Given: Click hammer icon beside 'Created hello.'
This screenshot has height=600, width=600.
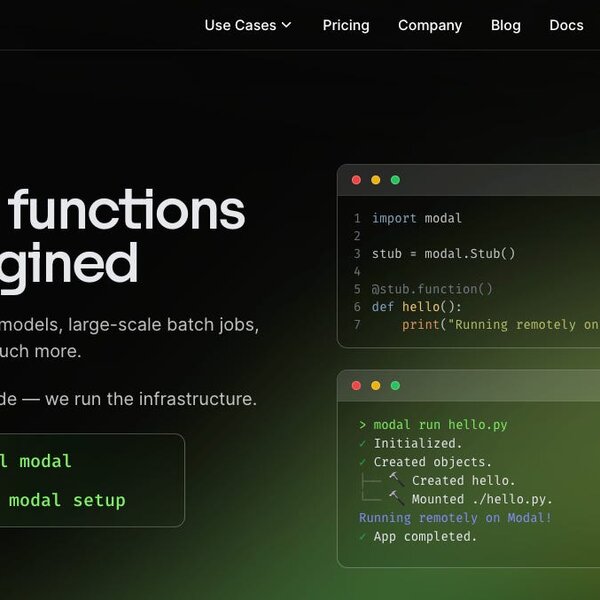Looking at the screenshot, I should 396,479.
